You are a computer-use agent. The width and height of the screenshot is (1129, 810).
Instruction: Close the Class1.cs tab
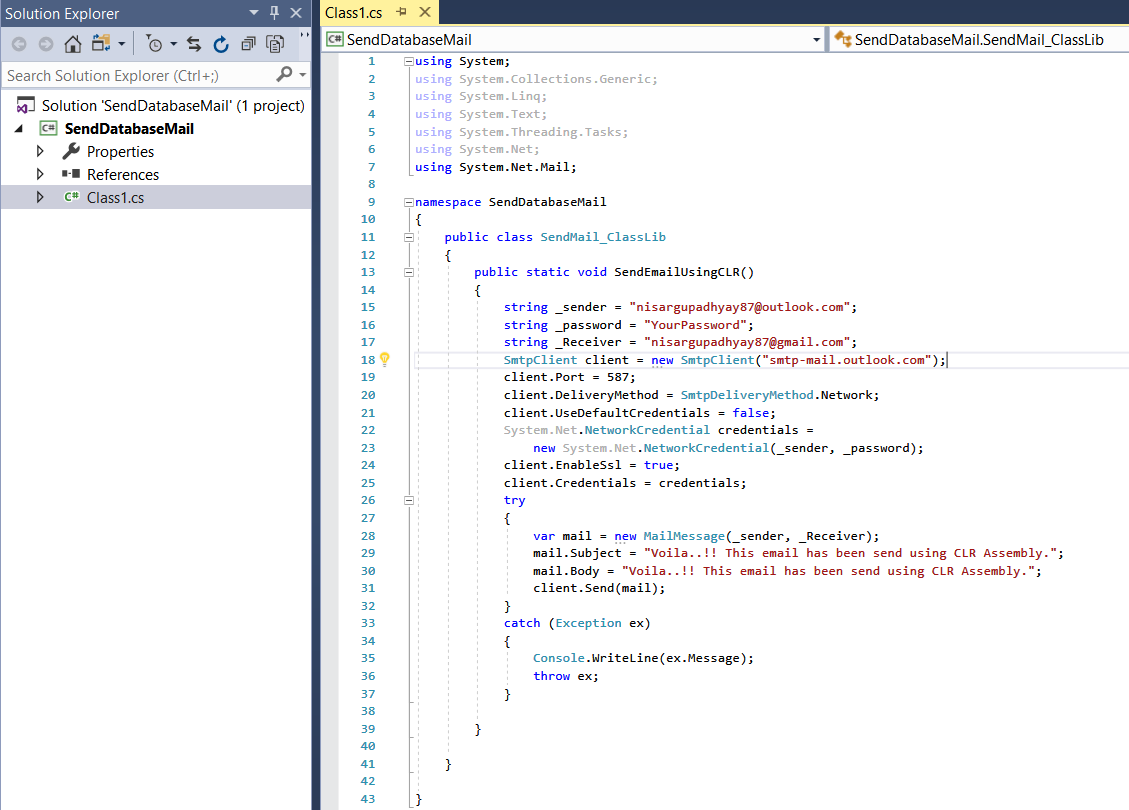425,13
